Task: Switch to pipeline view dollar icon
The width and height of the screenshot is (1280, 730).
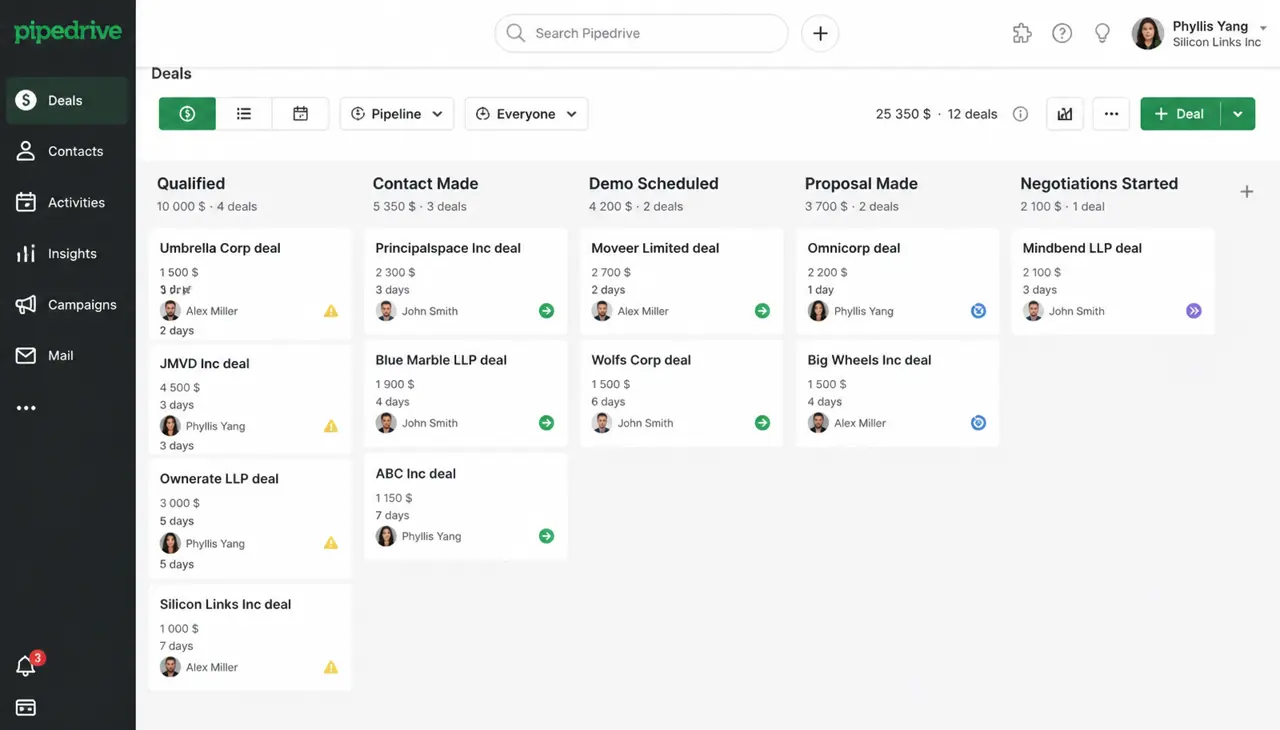Action: pos(187,114)
